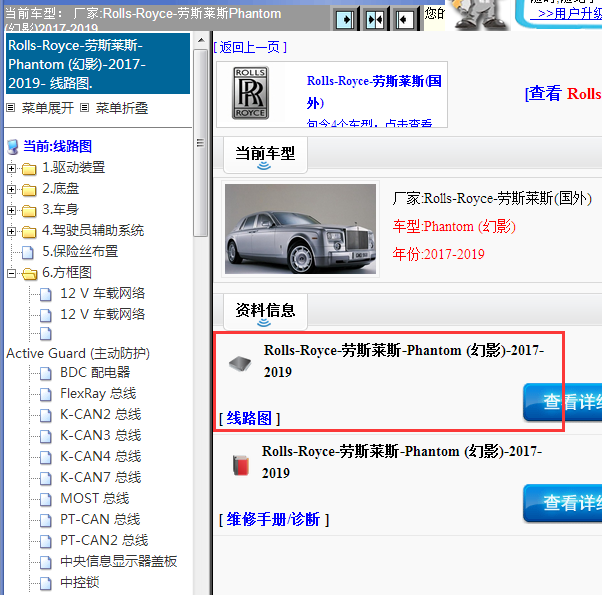
Task: Open the 维修手册/诊断 link
Action: pyautogui.click(x=273, y=519)
